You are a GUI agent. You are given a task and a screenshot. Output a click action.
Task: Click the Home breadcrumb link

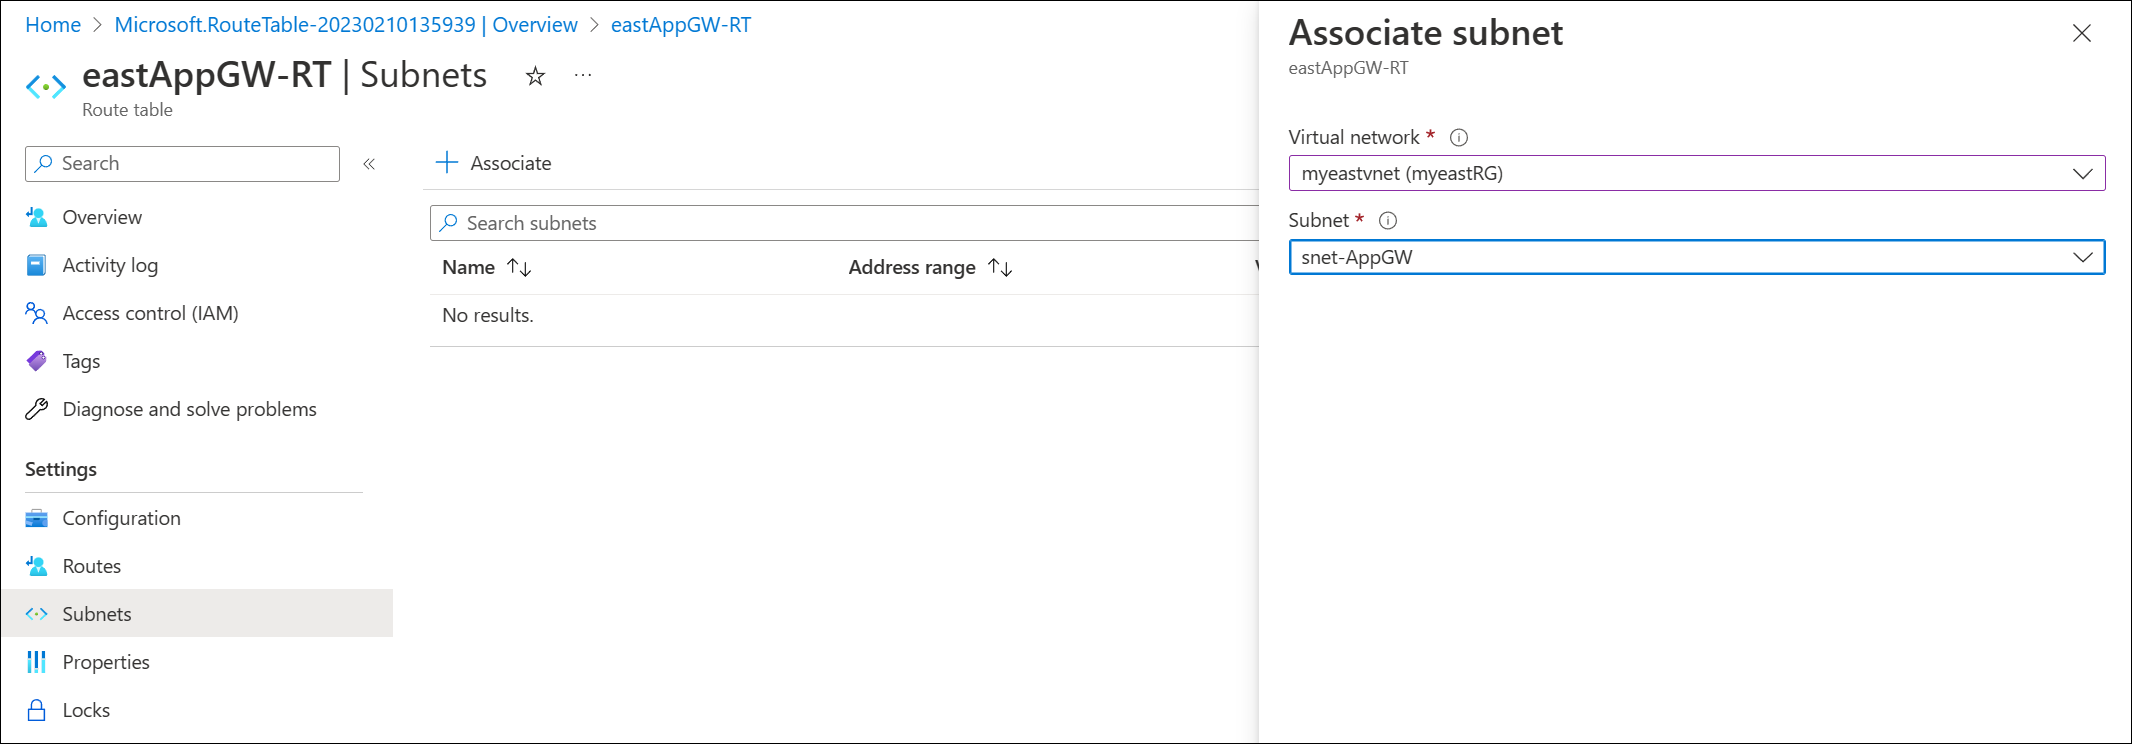[x=53, y=25]
